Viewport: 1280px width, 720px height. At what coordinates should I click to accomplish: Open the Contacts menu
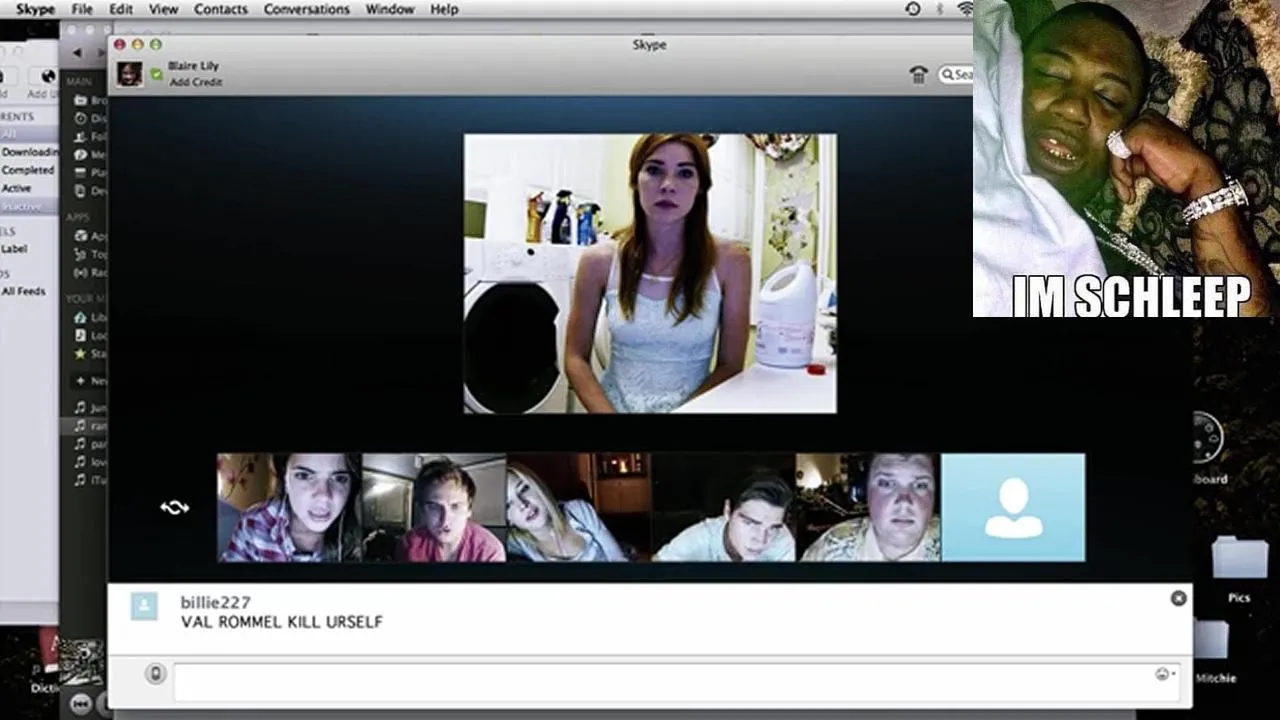(220, 9)
